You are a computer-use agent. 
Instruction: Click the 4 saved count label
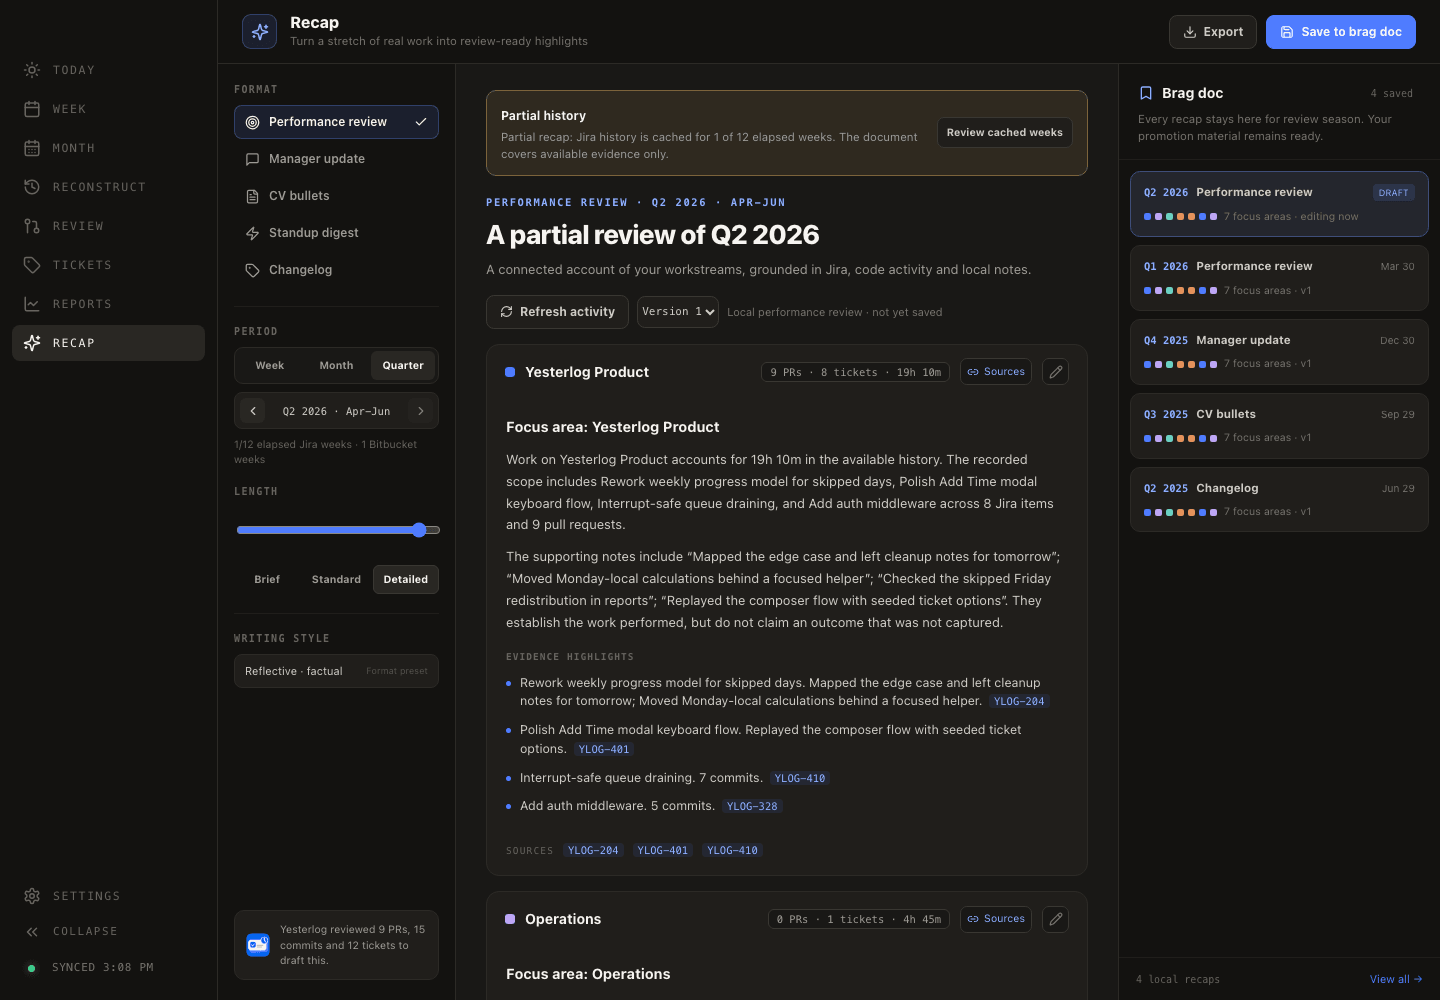[1392, 94]
